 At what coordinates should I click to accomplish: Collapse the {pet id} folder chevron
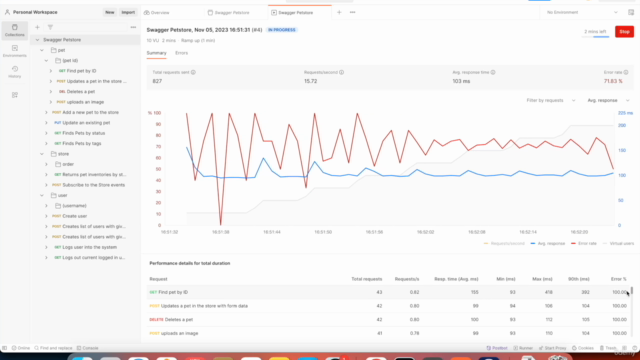pos(46,61)
